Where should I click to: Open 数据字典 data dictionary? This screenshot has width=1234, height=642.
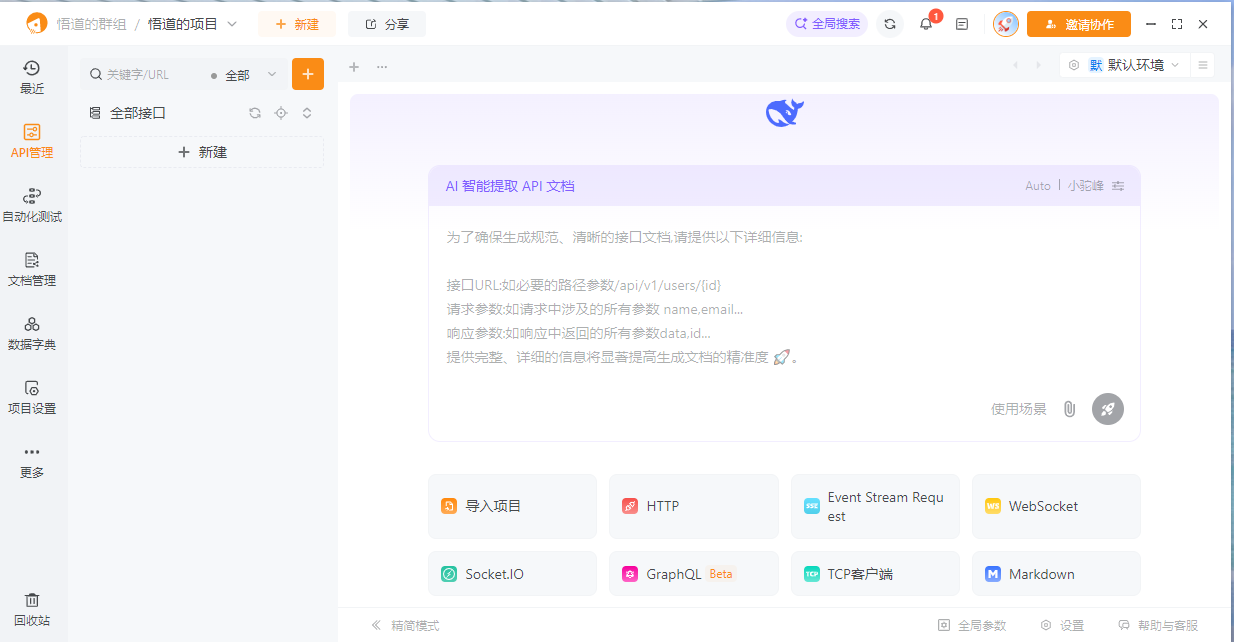(x=32, y=333)
